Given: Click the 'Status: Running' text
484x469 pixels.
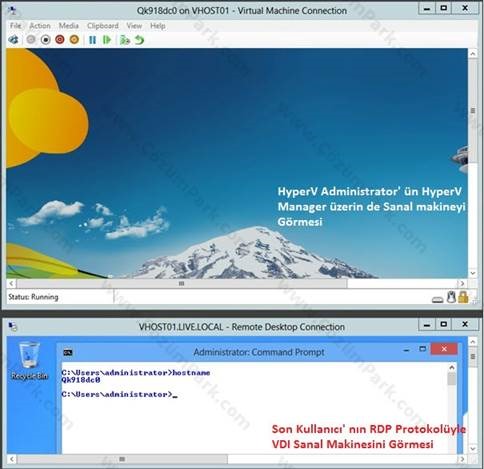Looking at the screenshot, I should click(x=33, y=297).
